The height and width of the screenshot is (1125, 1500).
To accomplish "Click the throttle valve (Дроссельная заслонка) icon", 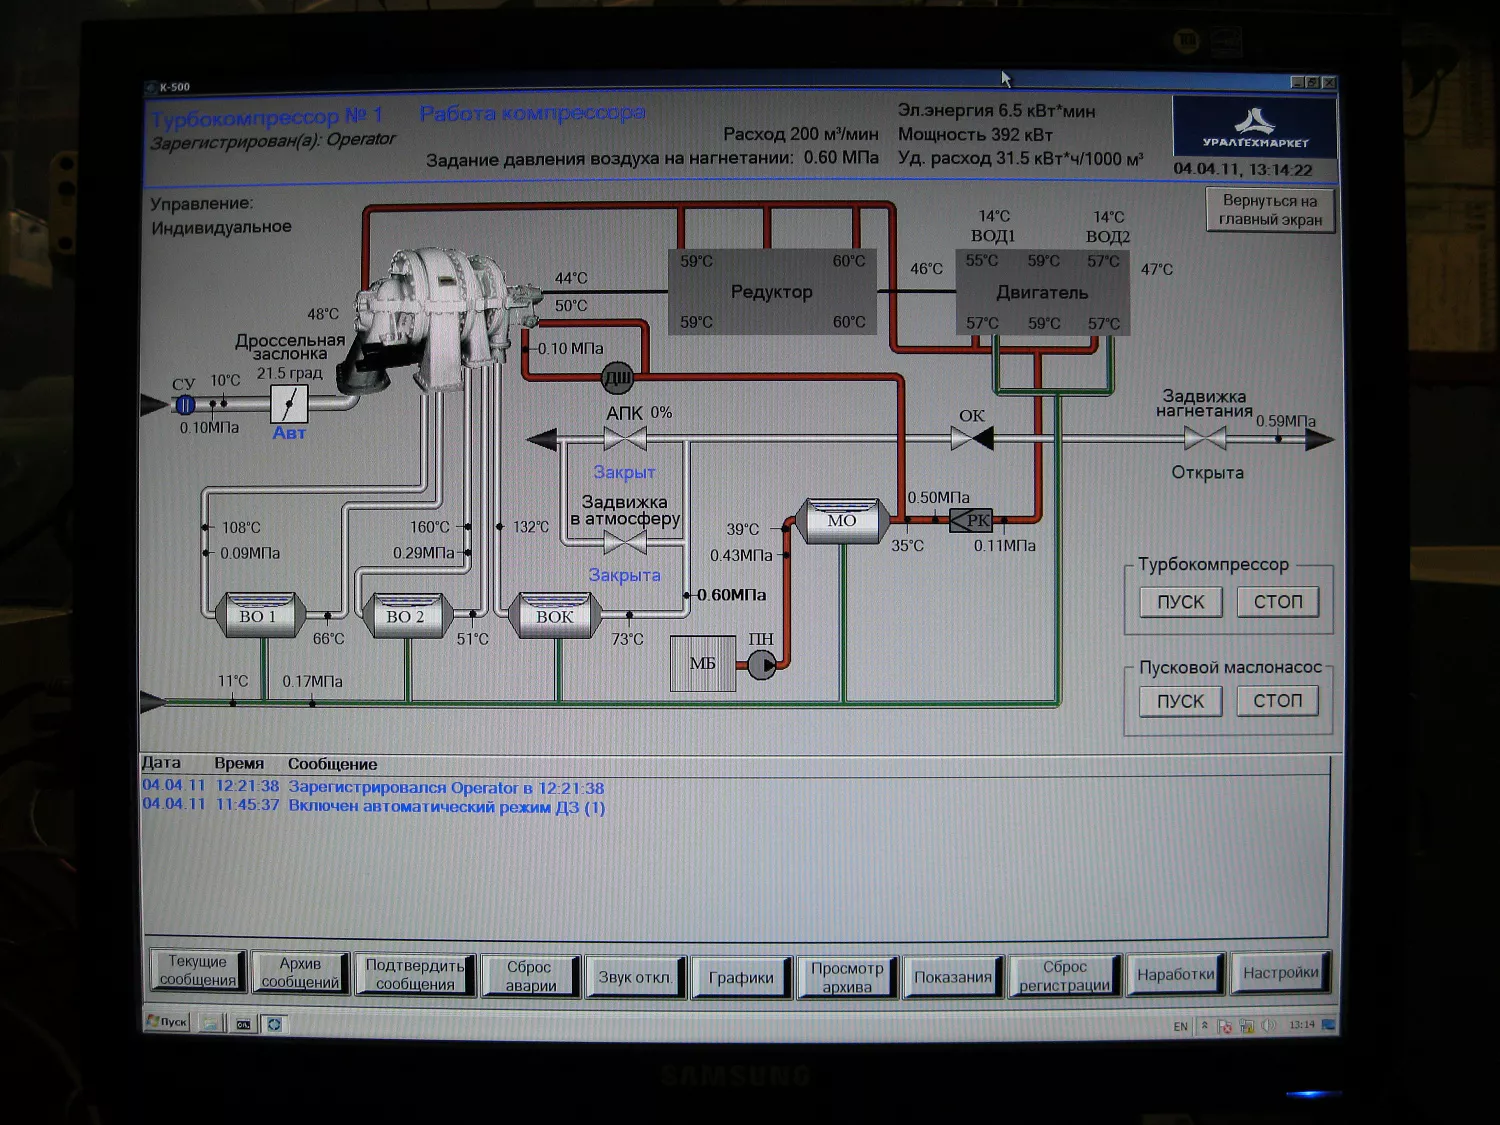I will [x=289, y=405].
